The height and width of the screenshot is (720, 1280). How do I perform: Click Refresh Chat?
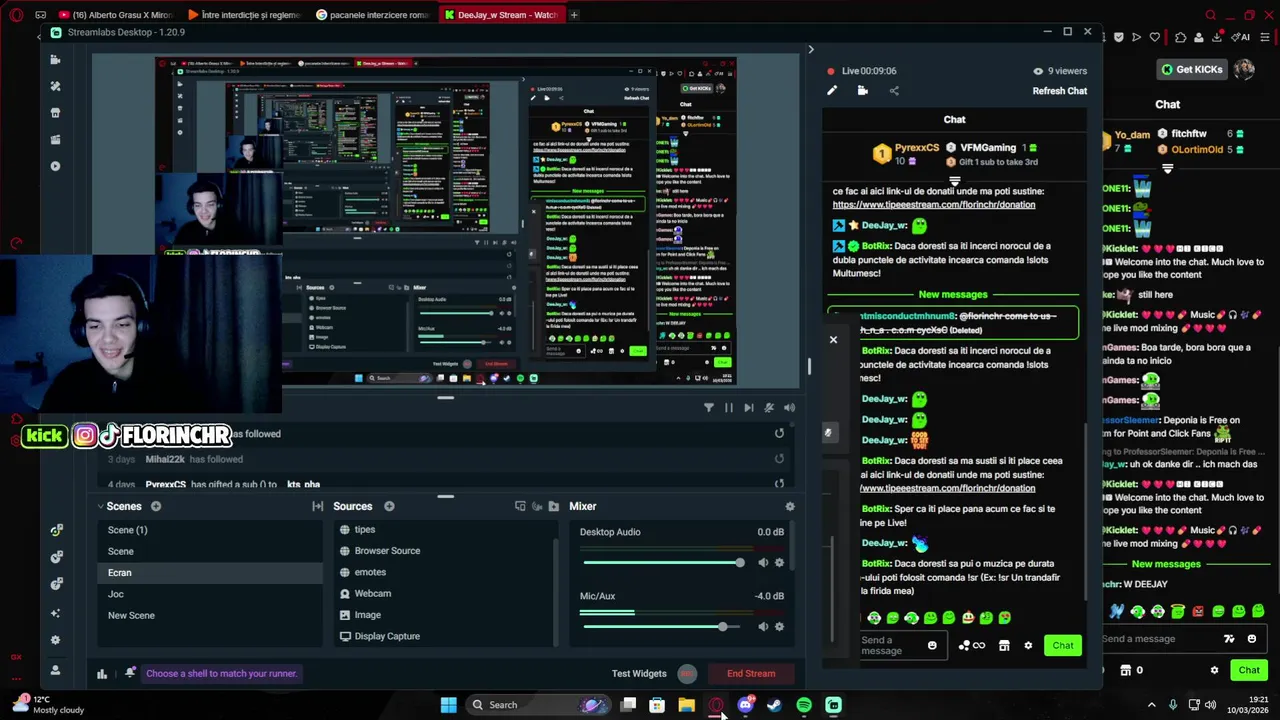point(1059,91)
